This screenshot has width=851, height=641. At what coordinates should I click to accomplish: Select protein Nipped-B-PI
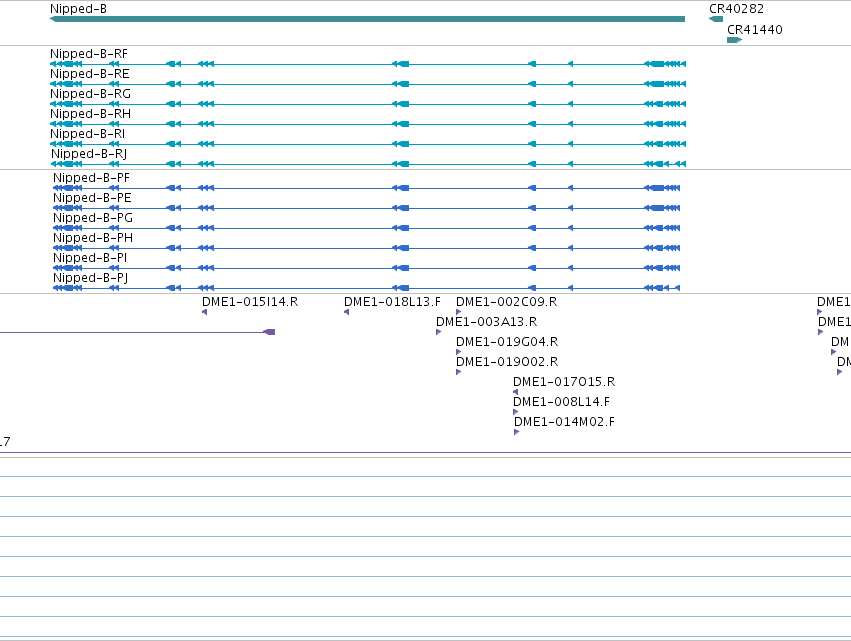click(366, 268)
